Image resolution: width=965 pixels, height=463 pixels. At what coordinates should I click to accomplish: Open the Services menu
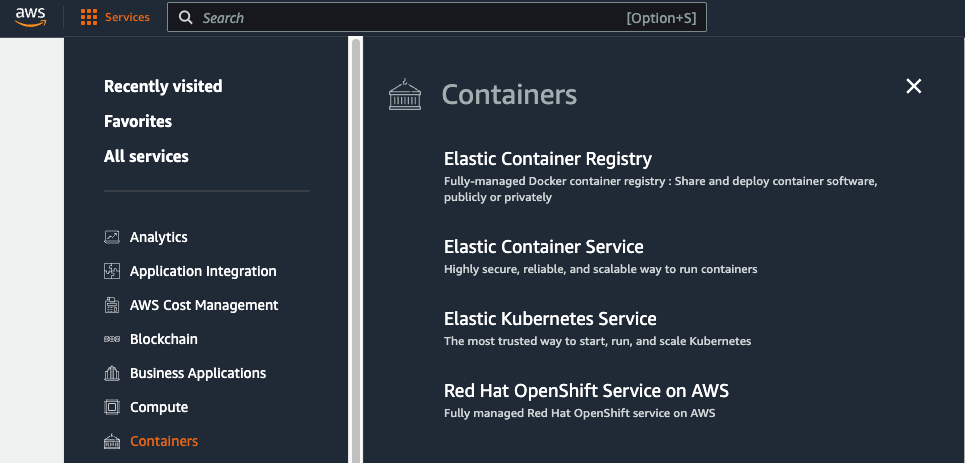pos(115,17)
